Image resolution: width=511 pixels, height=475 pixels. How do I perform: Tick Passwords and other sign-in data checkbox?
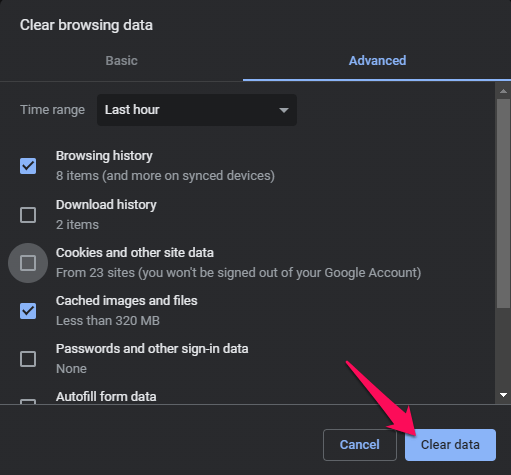(x=28, y=359)
